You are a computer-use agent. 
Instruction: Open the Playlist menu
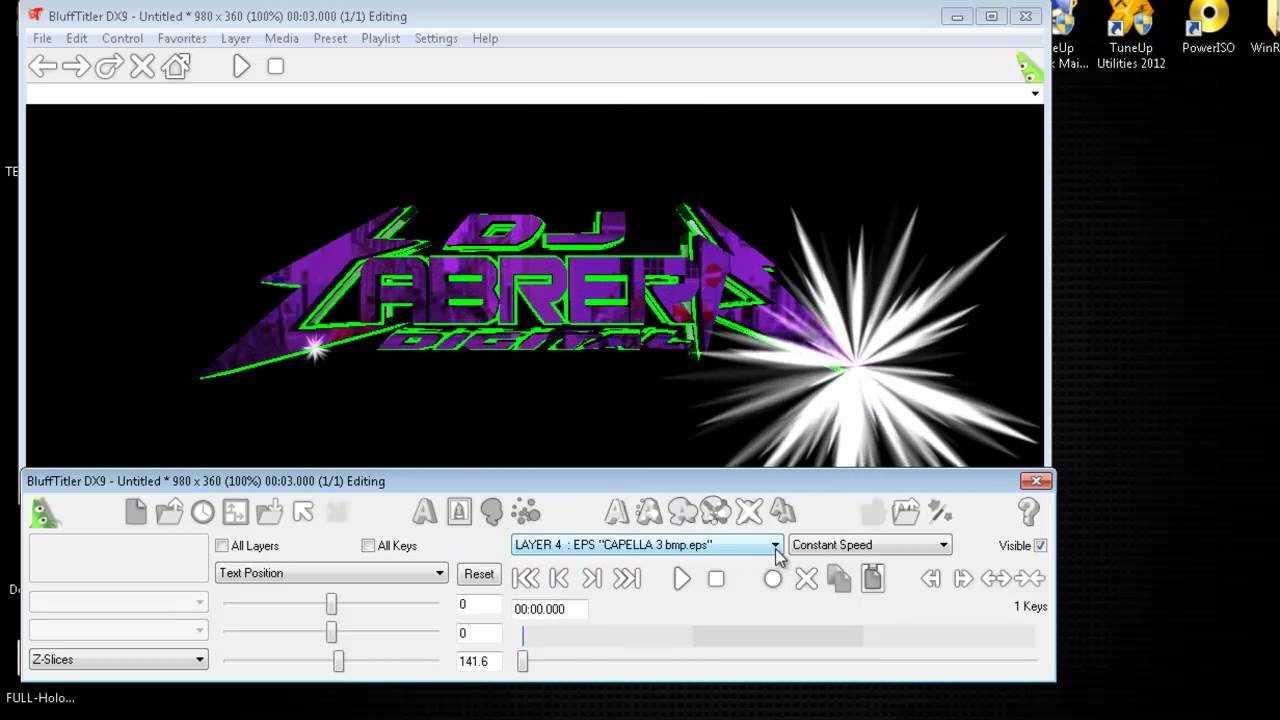[x=380, y=38]
